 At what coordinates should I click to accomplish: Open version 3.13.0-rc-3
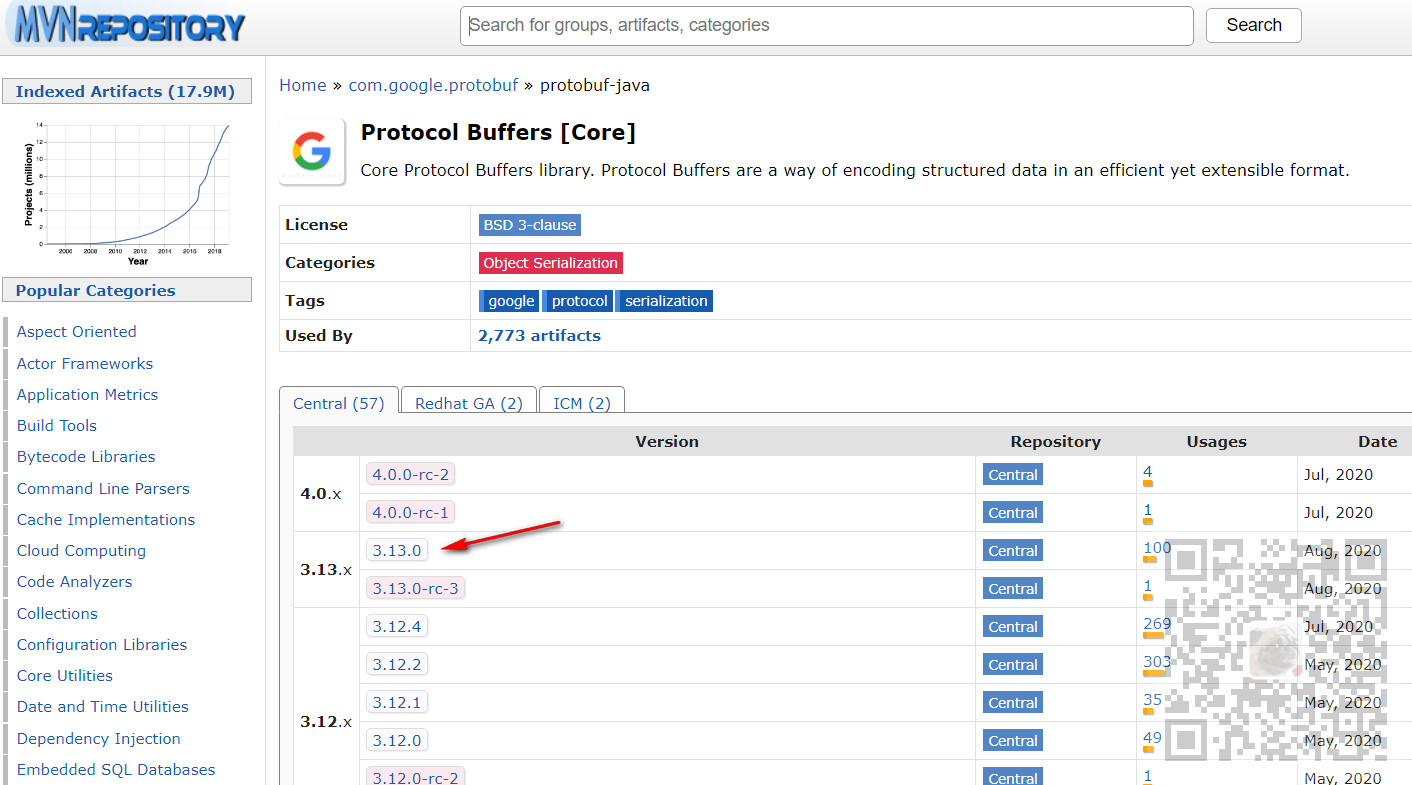(415, 588)
